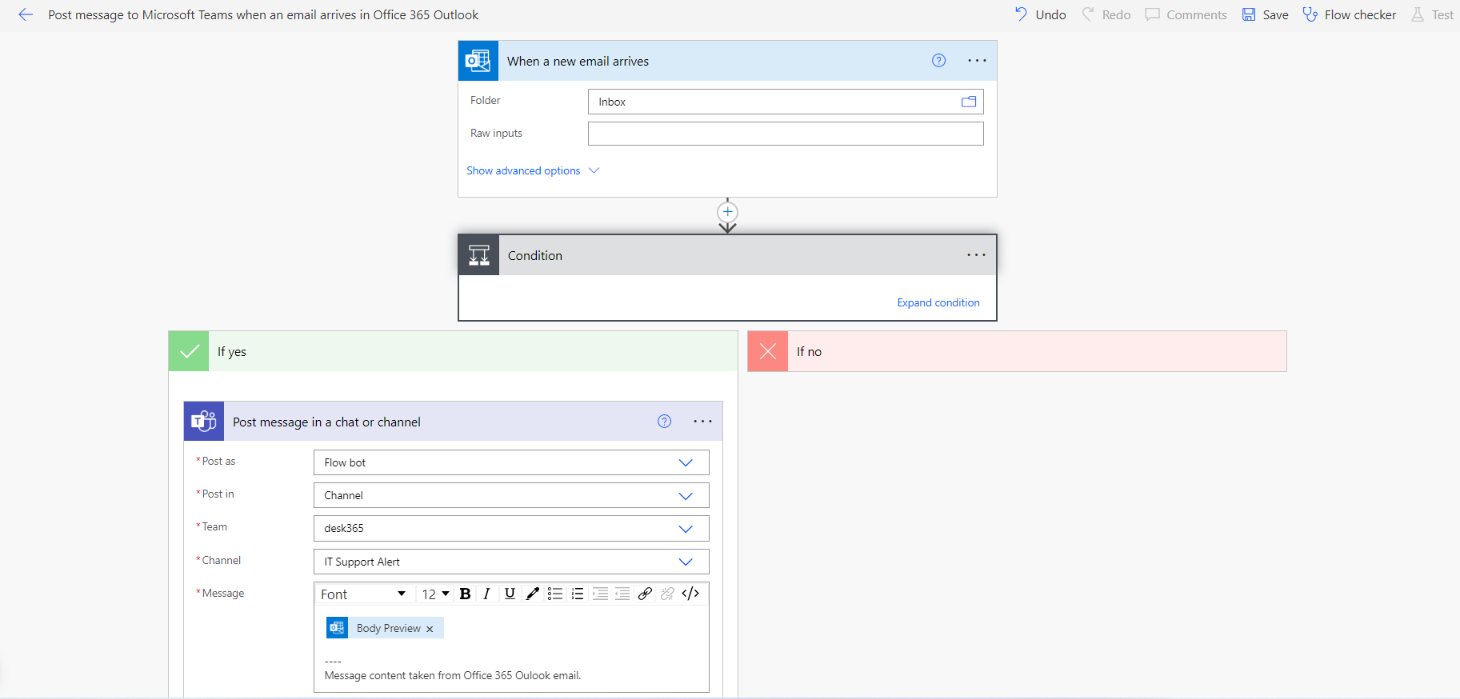Screen dimensions: 1460x699
Task: Open help for the email trigger card
Action: [938, 60]
